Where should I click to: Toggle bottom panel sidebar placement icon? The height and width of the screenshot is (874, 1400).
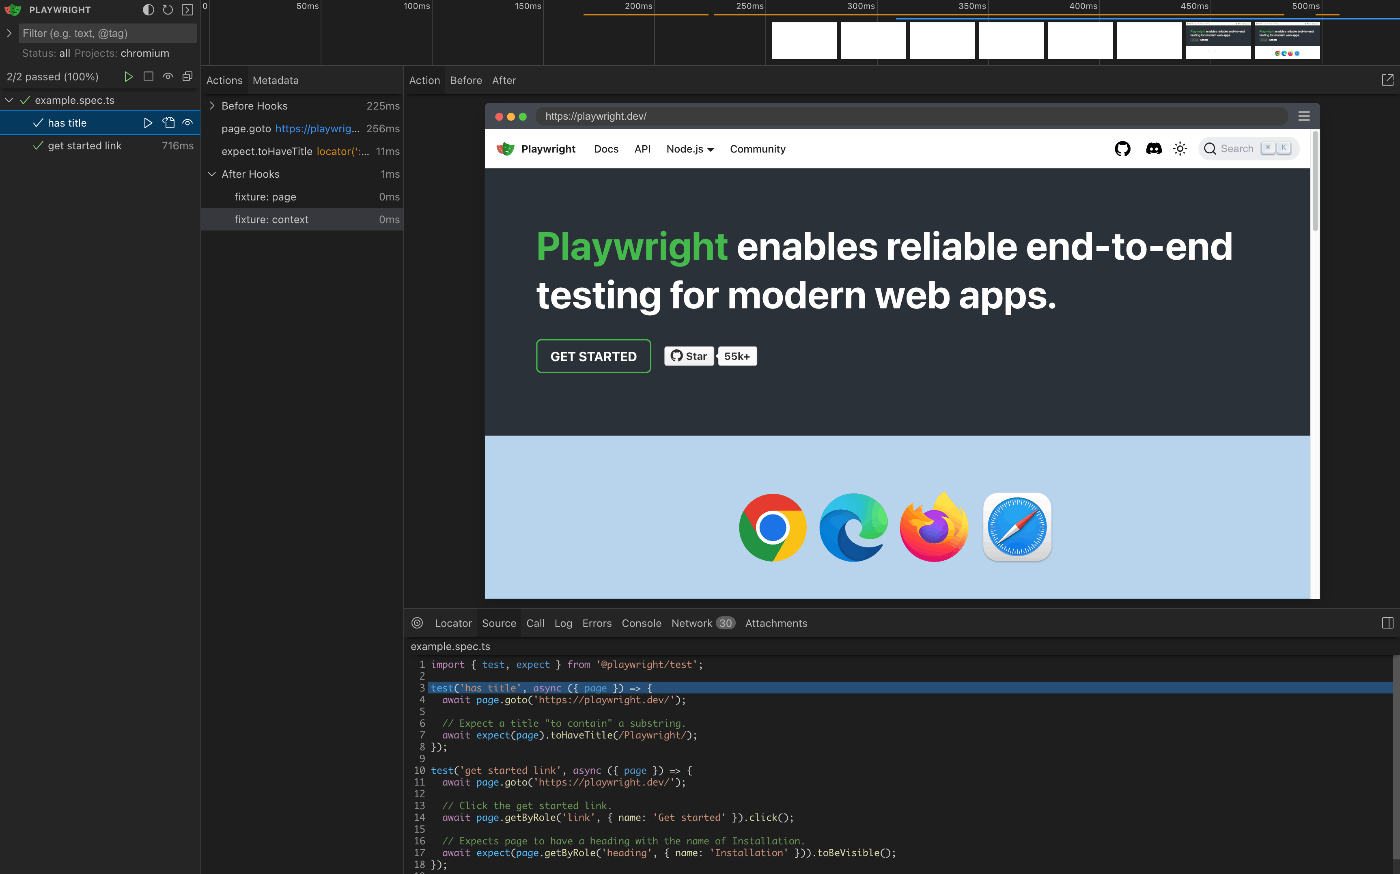[x=1387, y=623]
